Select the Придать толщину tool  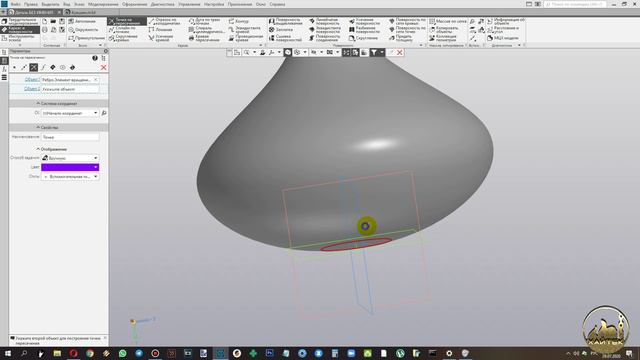(x=400, y=38)
